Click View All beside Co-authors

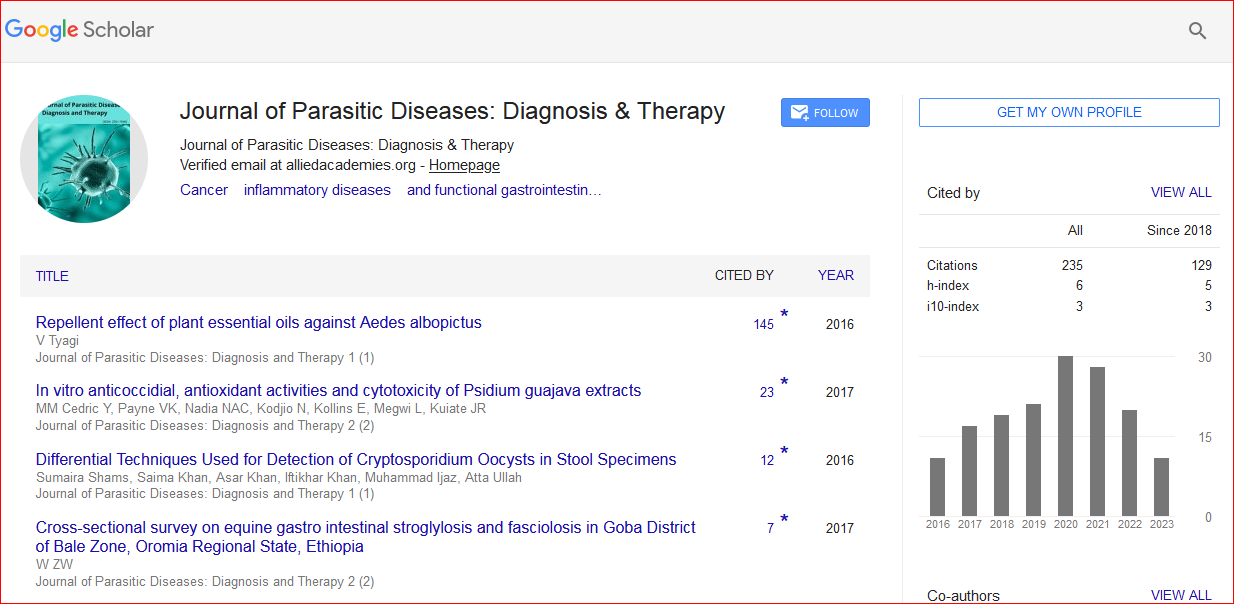point(1180,595)
